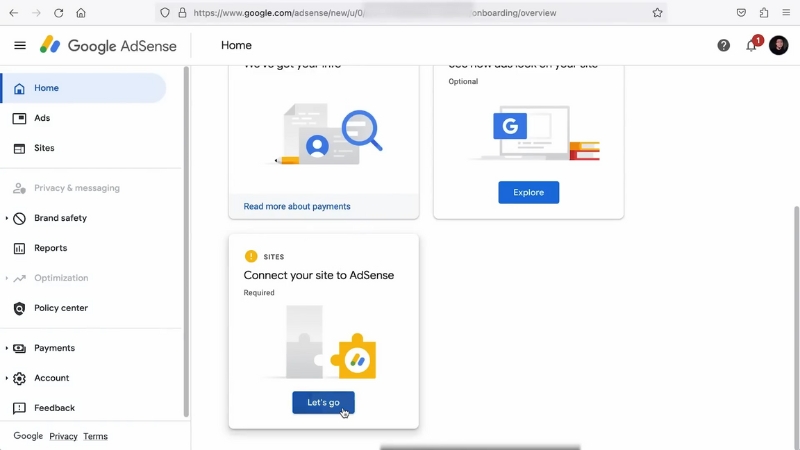Click the Google footer text
800x450 pixels.
[x=28, y=436]
